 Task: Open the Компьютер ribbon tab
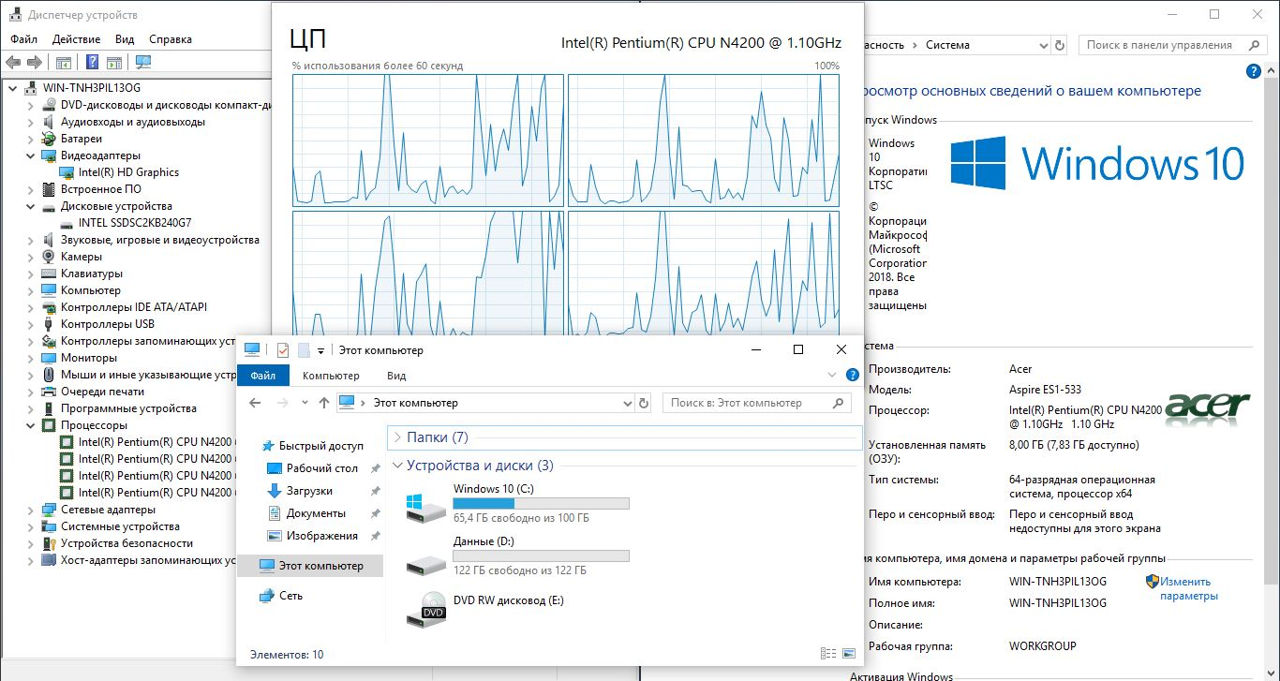pyautogui.click(x=331, y=376)
